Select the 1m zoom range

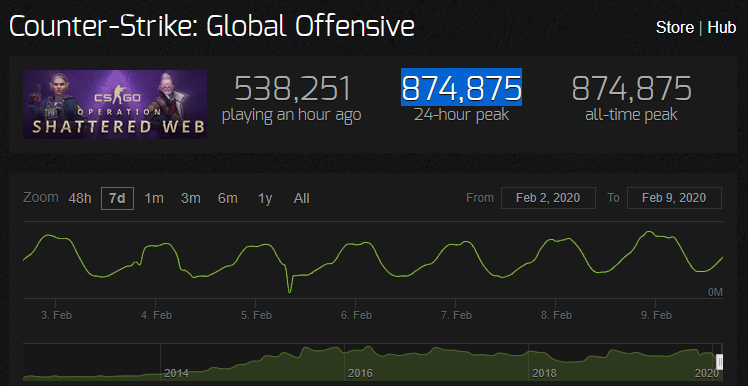pyautogui.click(x=154, y=198)
